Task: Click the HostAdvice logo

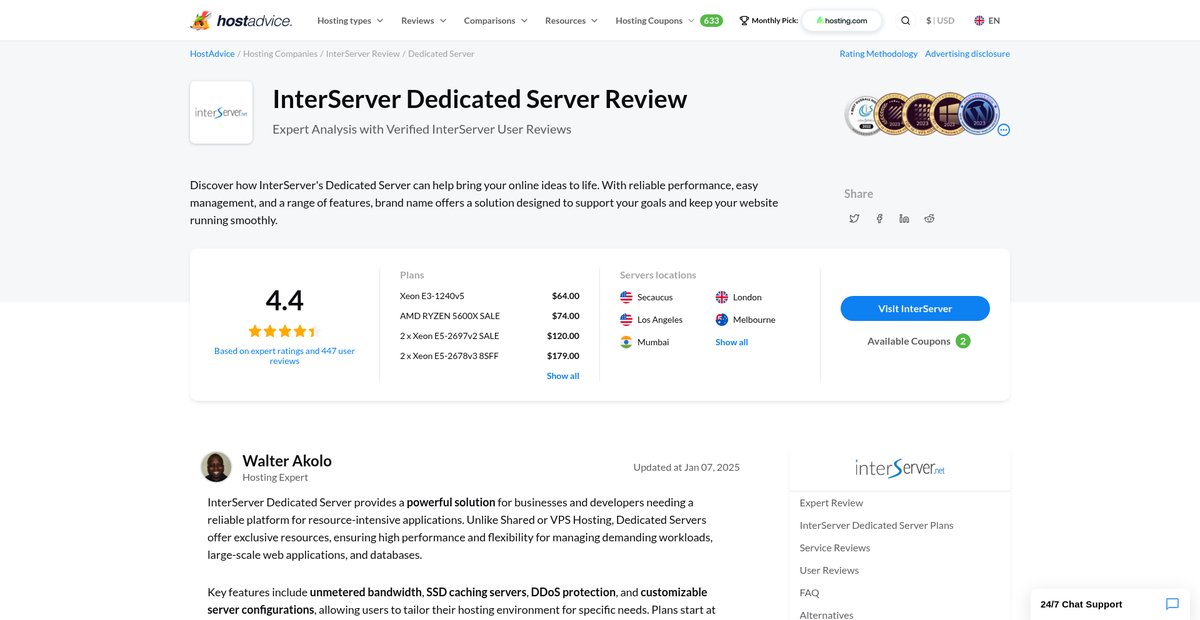Action: point(240,20)
